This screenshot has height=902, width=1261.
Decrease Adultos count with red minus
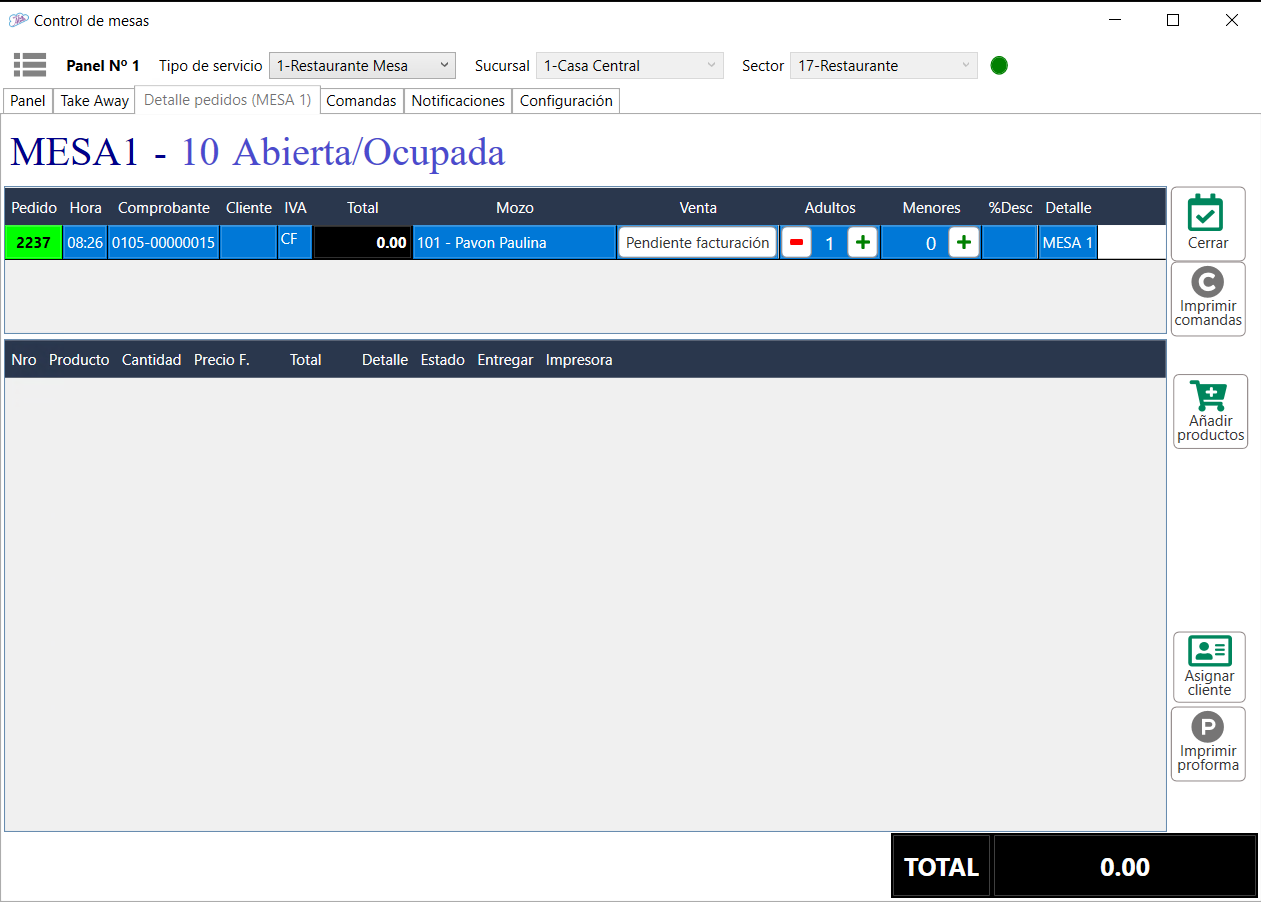tap(796, 243)
